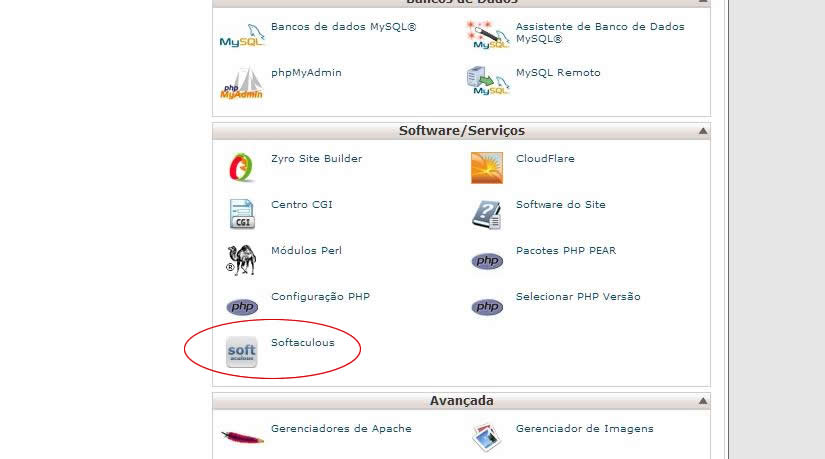Open Centro CGI link
Viewport: 825px width, 459px height.
tap(301, 204)
